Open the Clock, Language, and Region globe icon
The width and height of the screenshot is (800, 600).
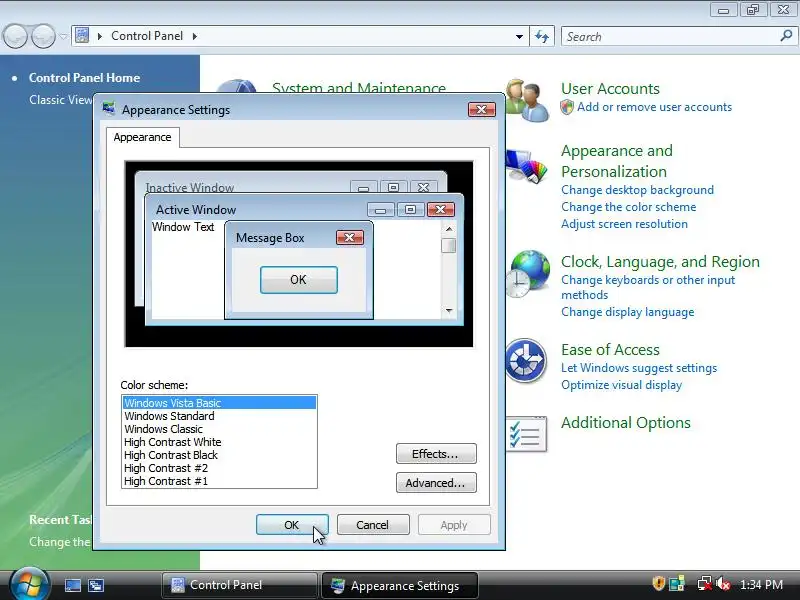tap(528, 273)
